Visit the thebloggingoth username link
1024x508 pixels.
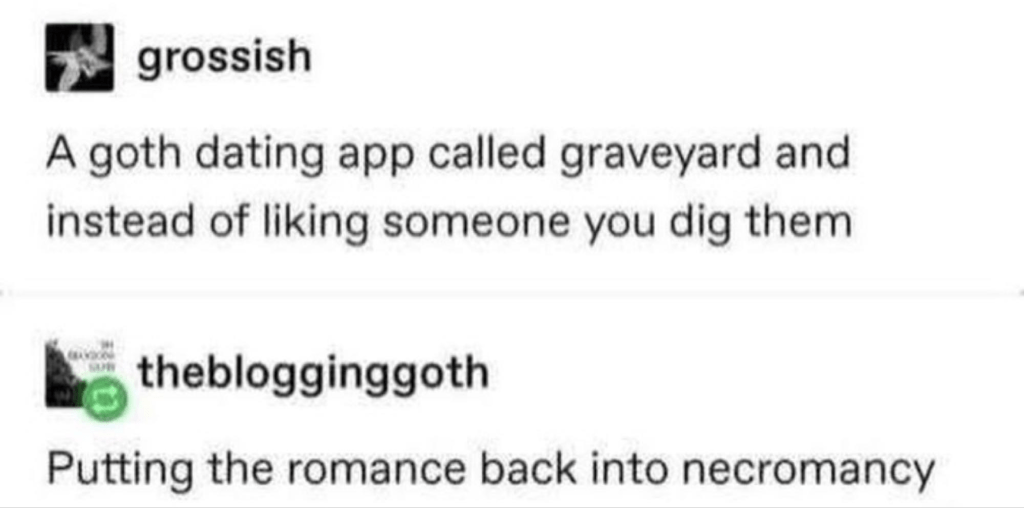point(313,374)
